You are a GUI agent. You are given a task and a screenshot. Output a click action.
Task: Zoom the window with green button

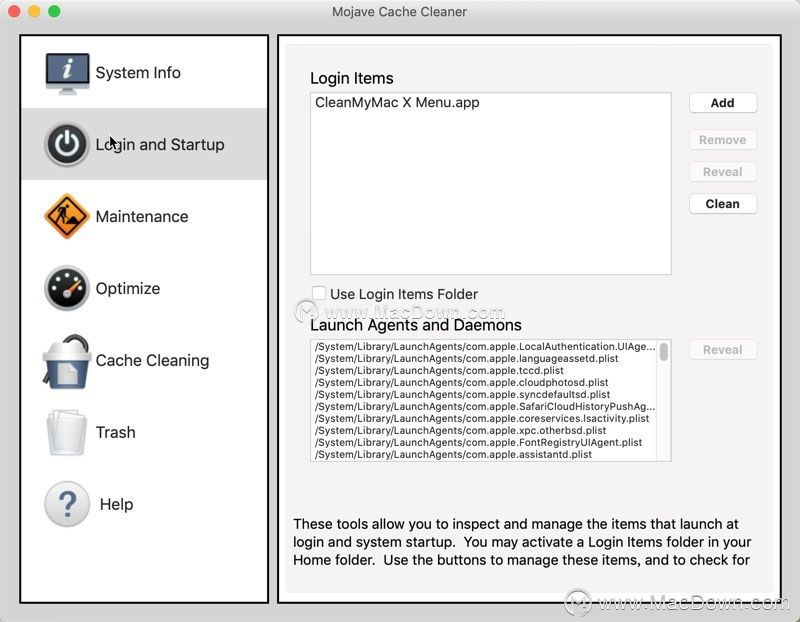coord(54,11)
